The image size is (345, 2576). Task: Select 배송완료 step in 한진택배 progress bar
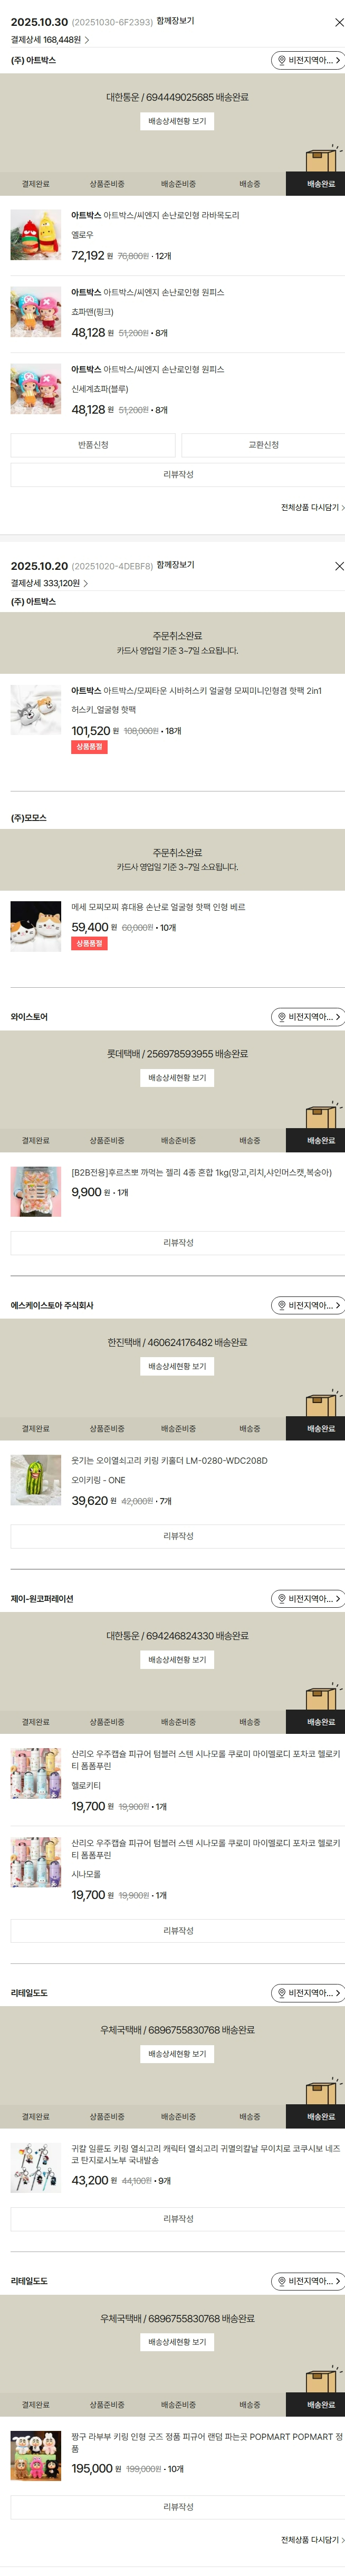click(320, 1429)
